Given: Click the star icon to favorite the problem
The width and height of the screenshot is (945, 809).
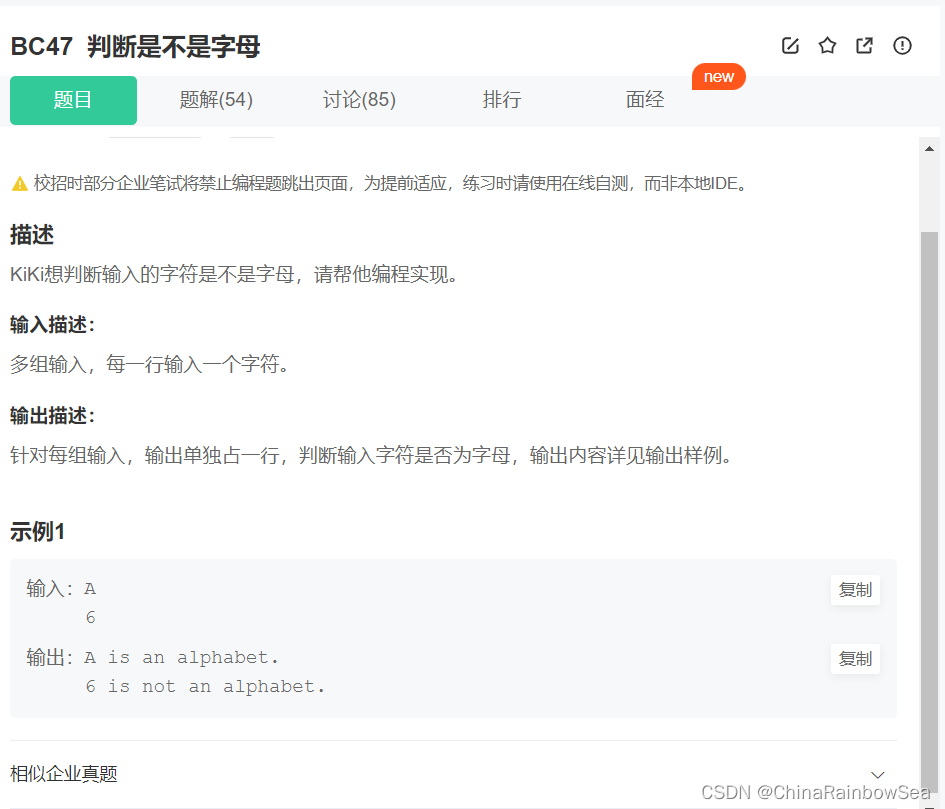Looking at the screenshot, I should tap(827, 45).
